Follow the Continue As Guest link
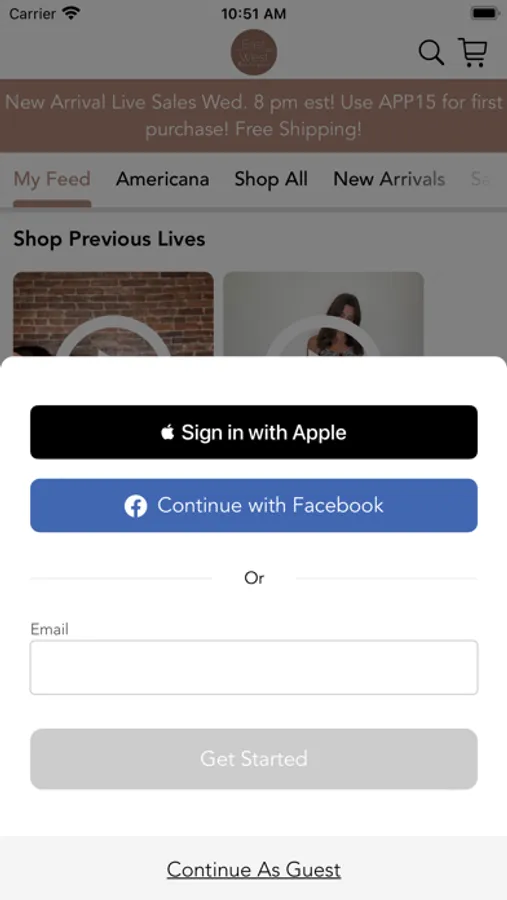 (254, 870)
